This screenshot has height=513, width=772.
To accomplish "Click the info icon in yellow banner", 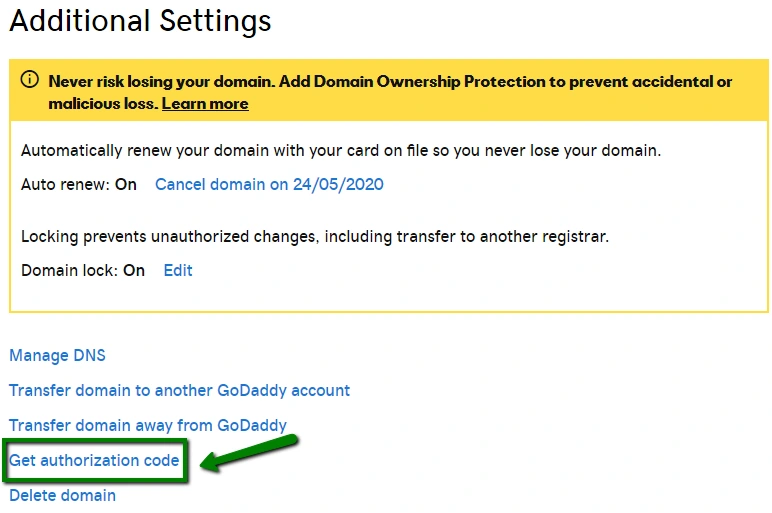I will coord(30,81).
